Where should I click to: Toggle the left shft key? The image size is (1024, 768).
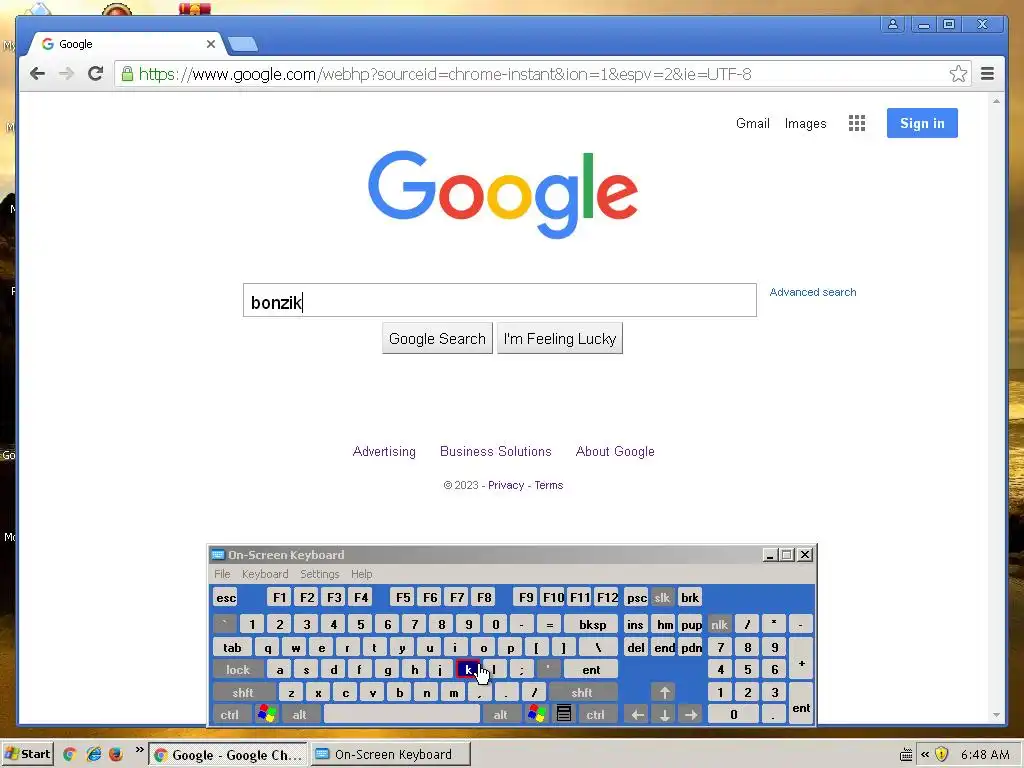pos(242,692)
